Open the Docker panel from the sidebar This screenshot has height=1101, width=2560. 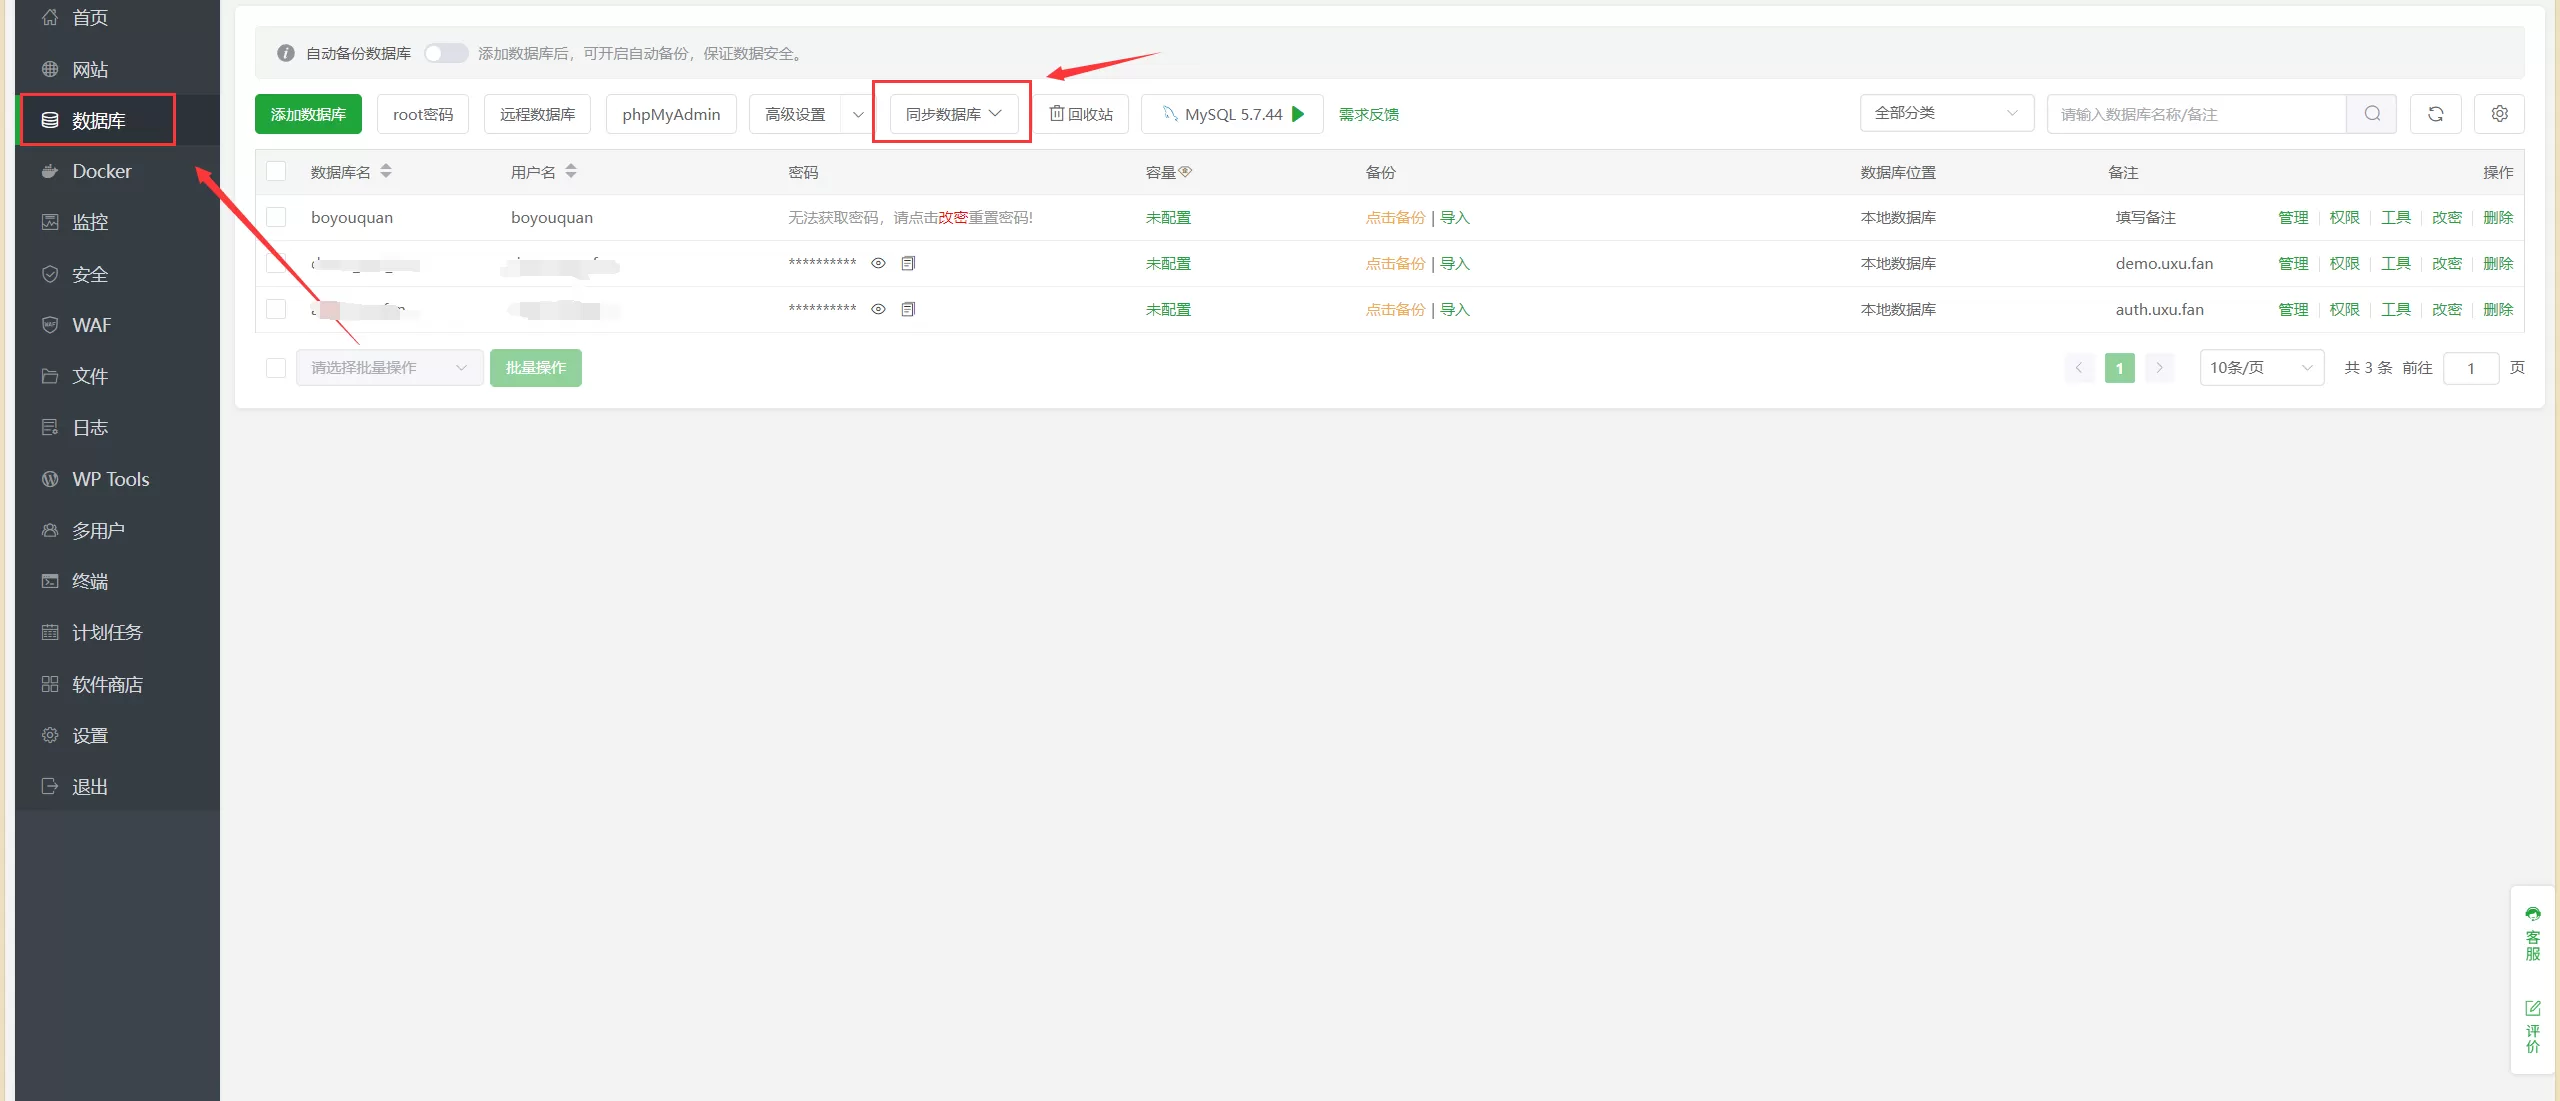[101, 171]
